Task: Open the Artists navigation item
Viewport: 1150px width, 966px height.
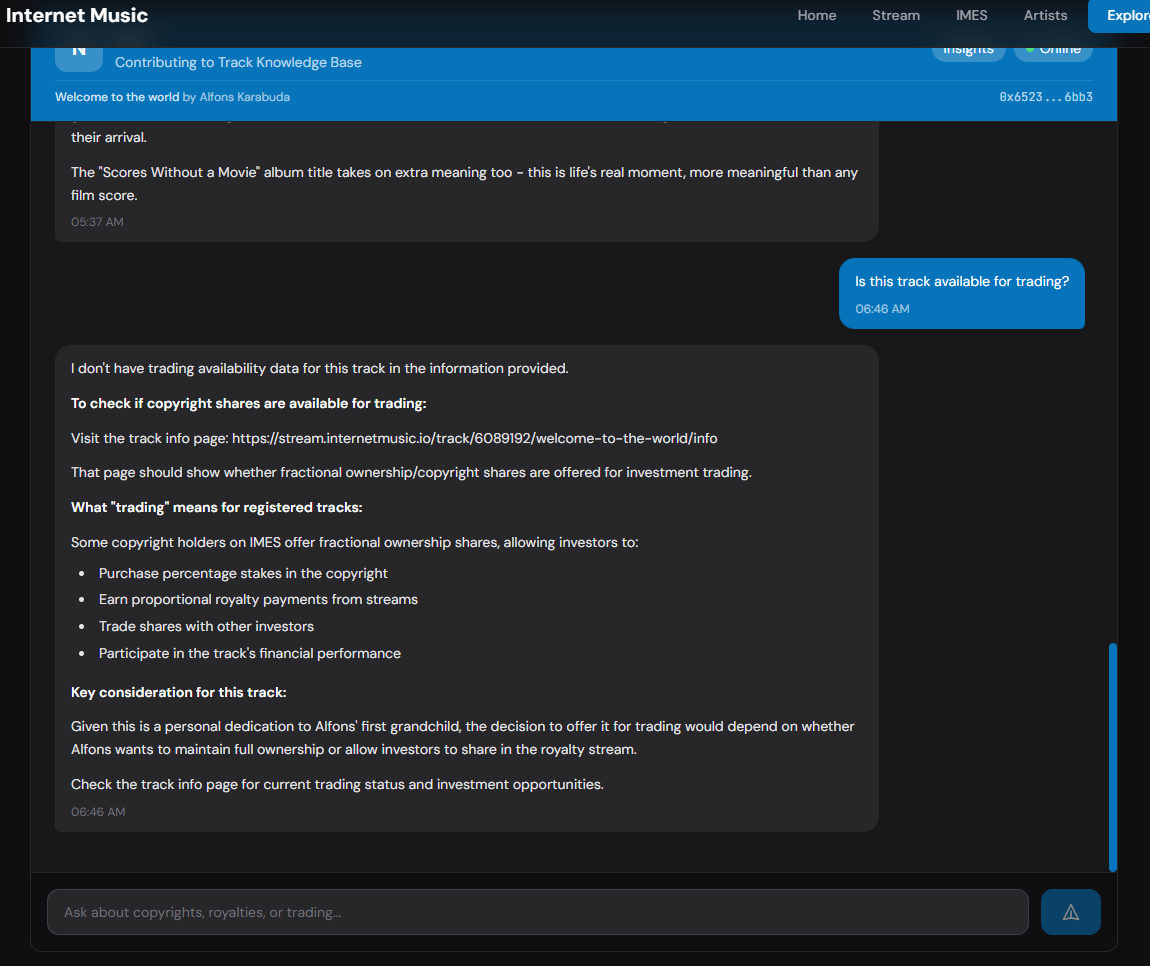Action: [x=1045, y=15]
